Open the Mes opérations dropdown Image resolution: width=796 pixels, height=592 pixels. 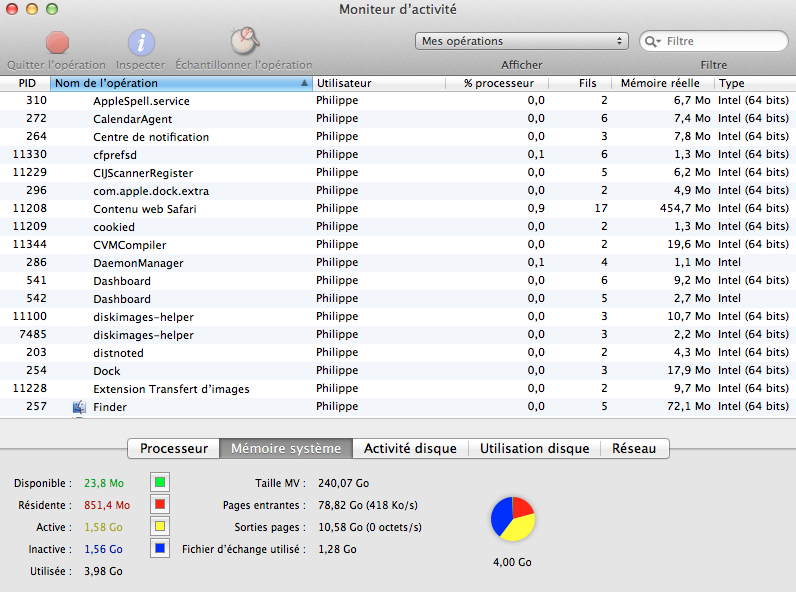(x=521, y=41)
